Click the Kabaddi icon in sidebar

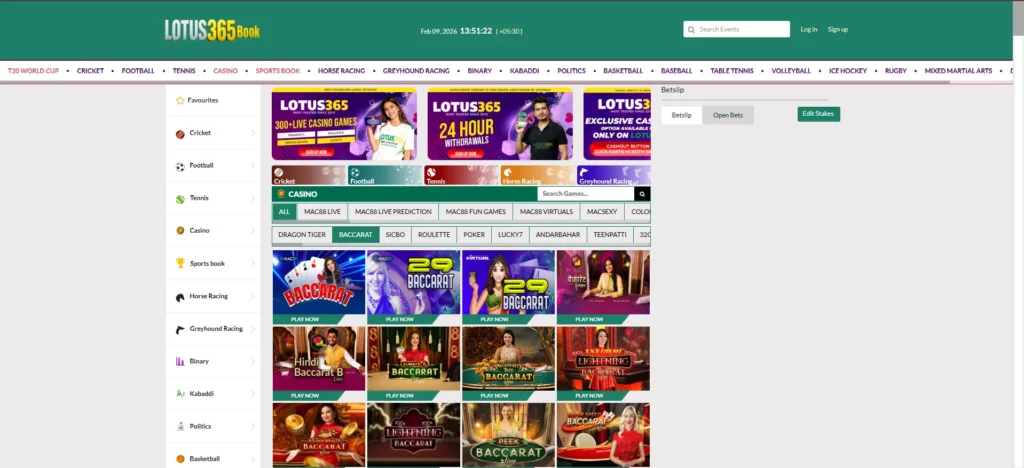(180, 394)
